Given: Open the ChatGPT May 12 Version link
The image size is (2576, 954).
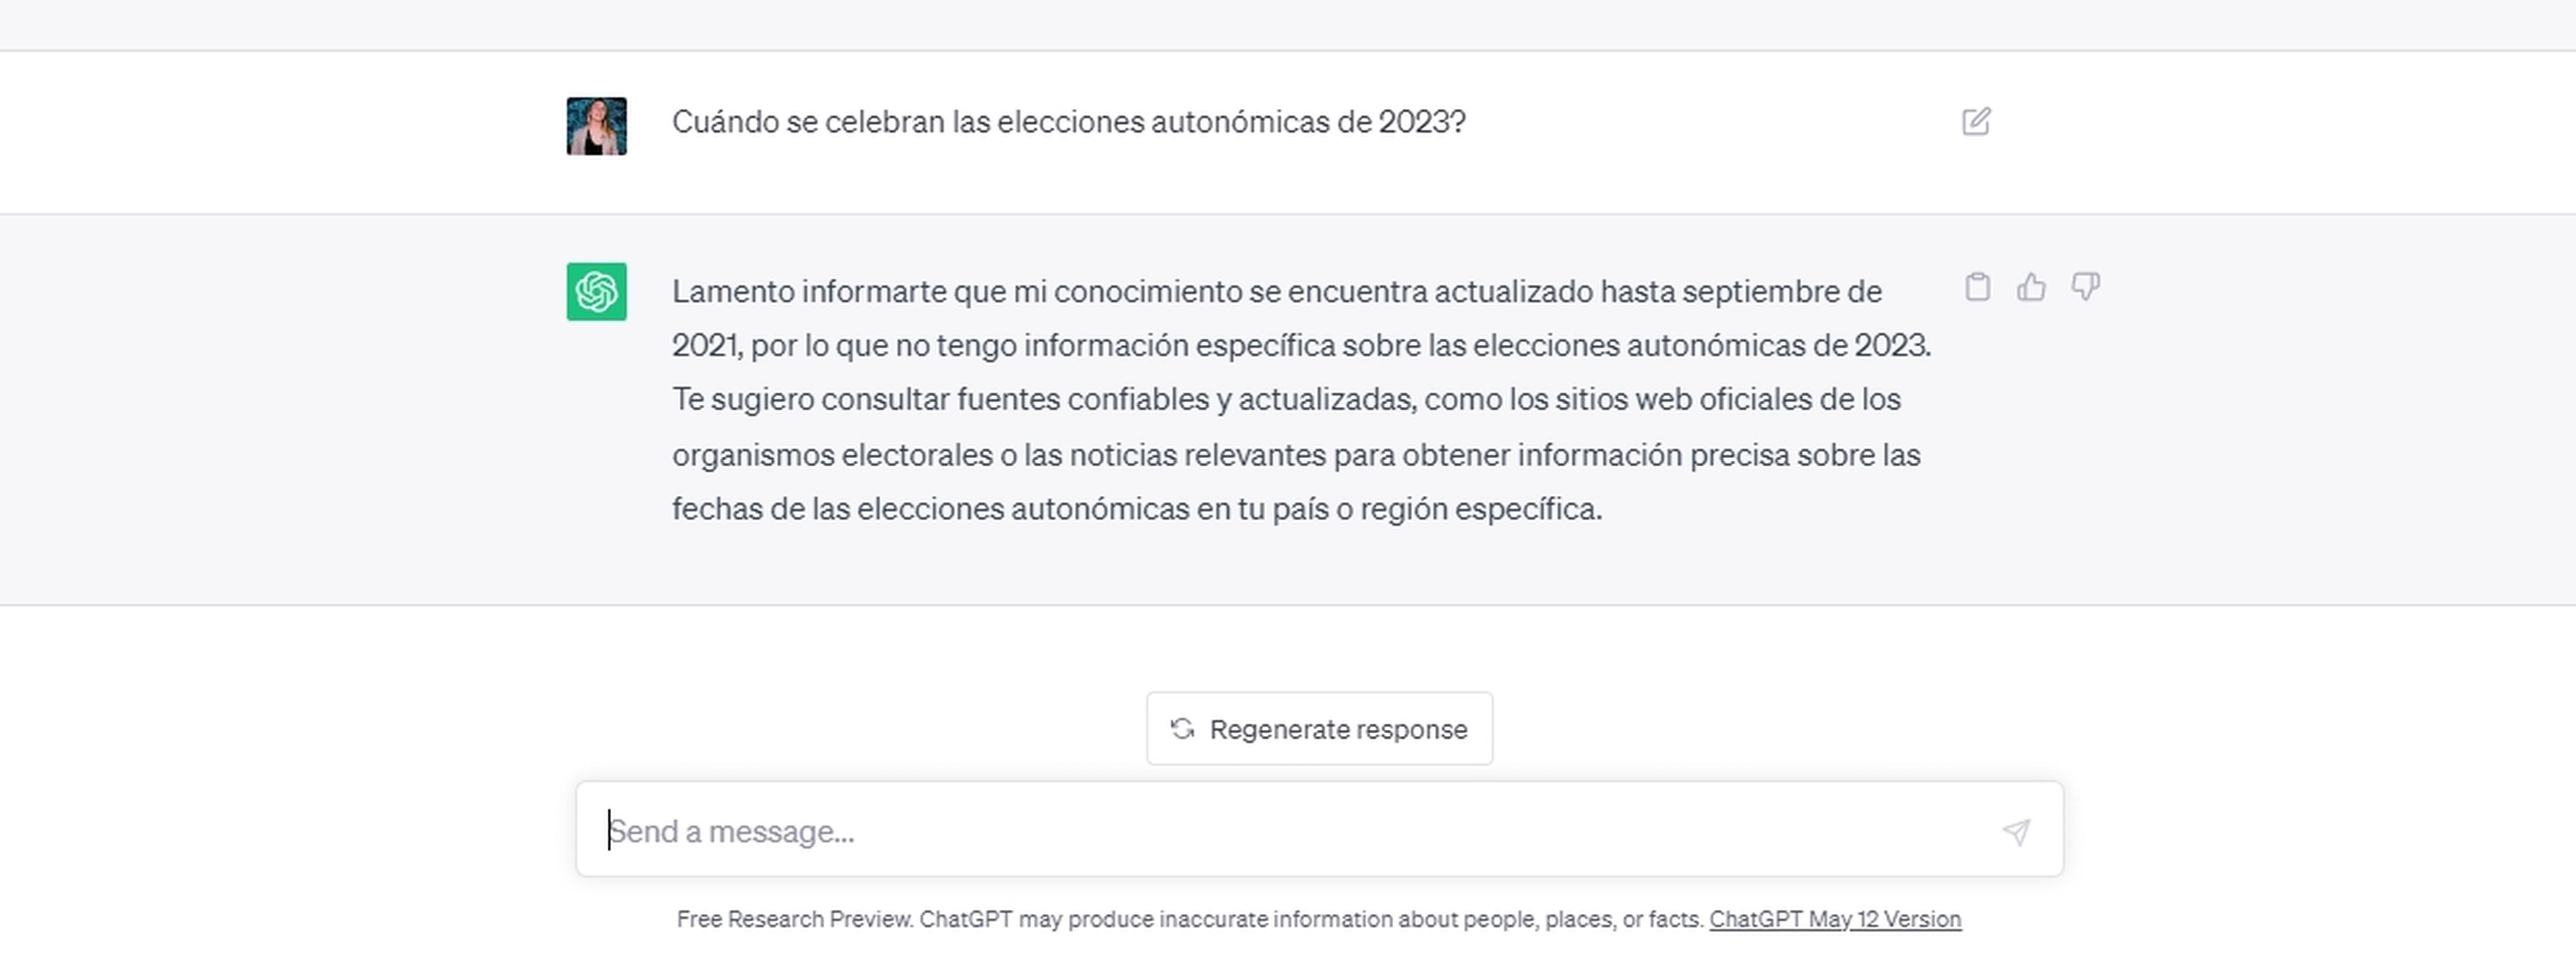Looking at the screenshot, I should coord(1834,919).
